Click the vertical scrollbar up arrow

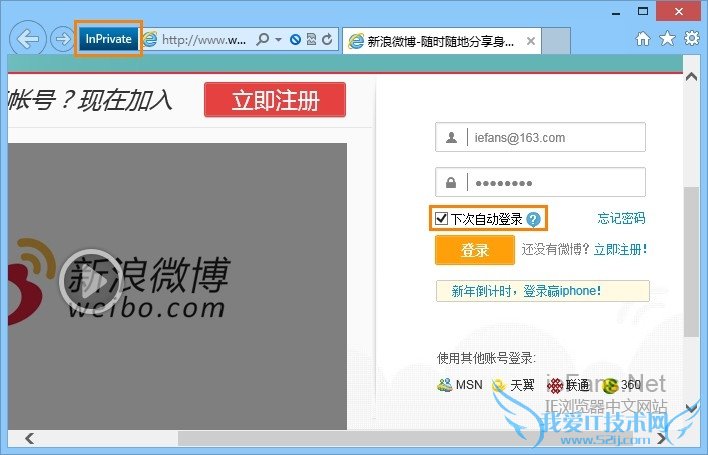click(x=691, y=77)
